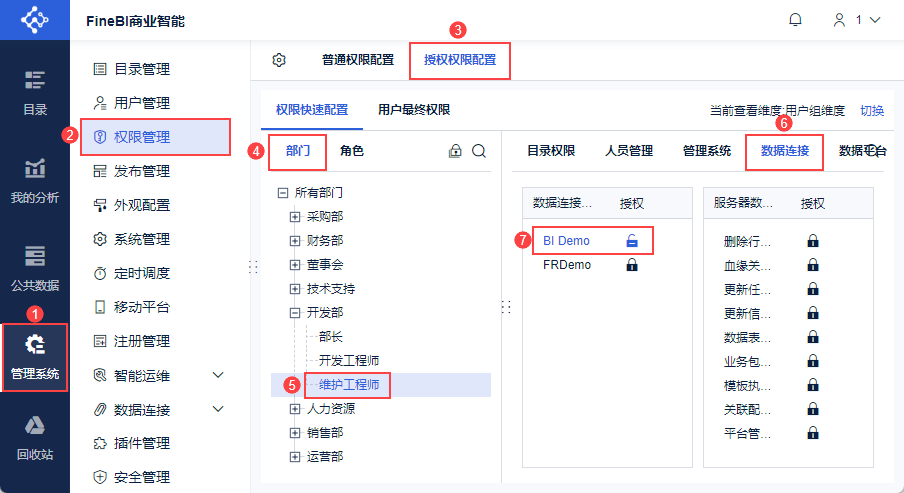Expand the 采购部 department node
904x493 pixels.
(295, 216)
